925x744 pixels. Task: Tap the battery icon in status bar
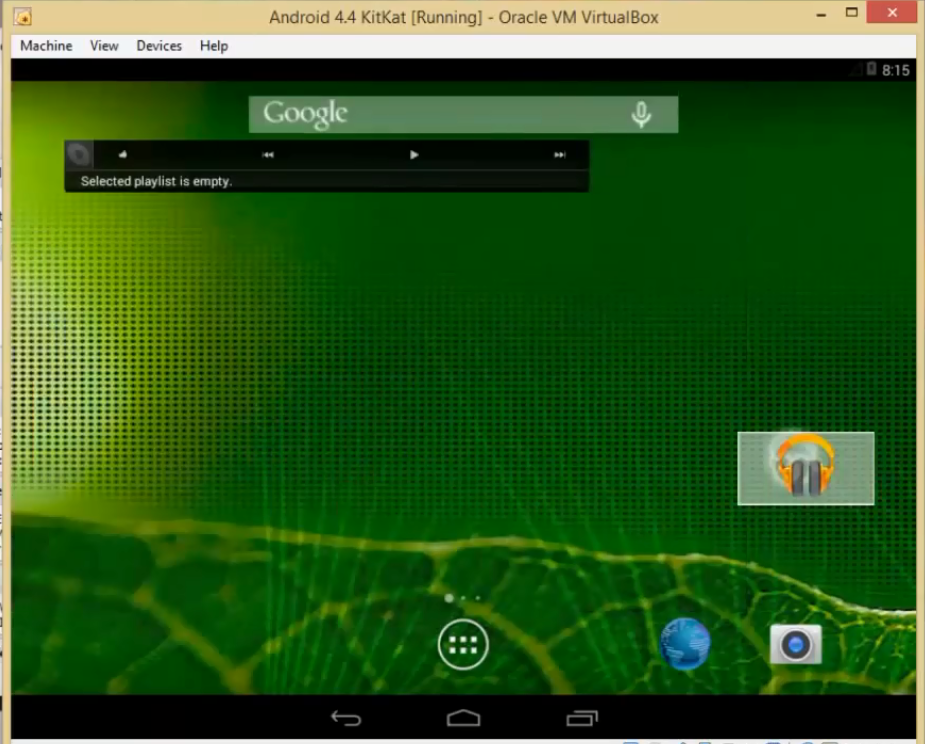pyautogui.click(x=871, y=69)
